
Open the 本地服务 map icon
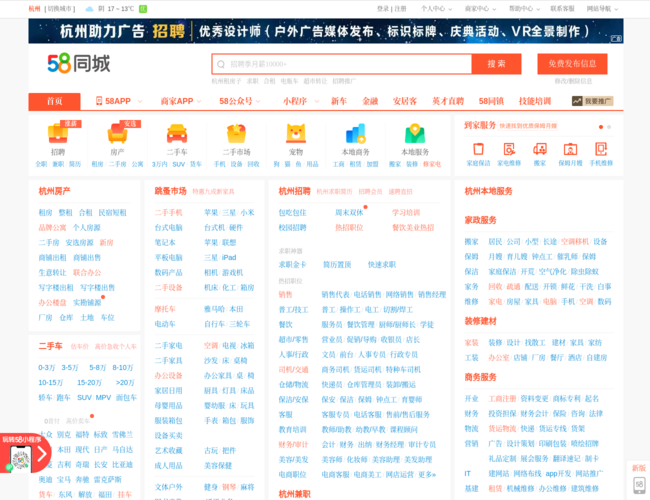click(x=415, y=133)
